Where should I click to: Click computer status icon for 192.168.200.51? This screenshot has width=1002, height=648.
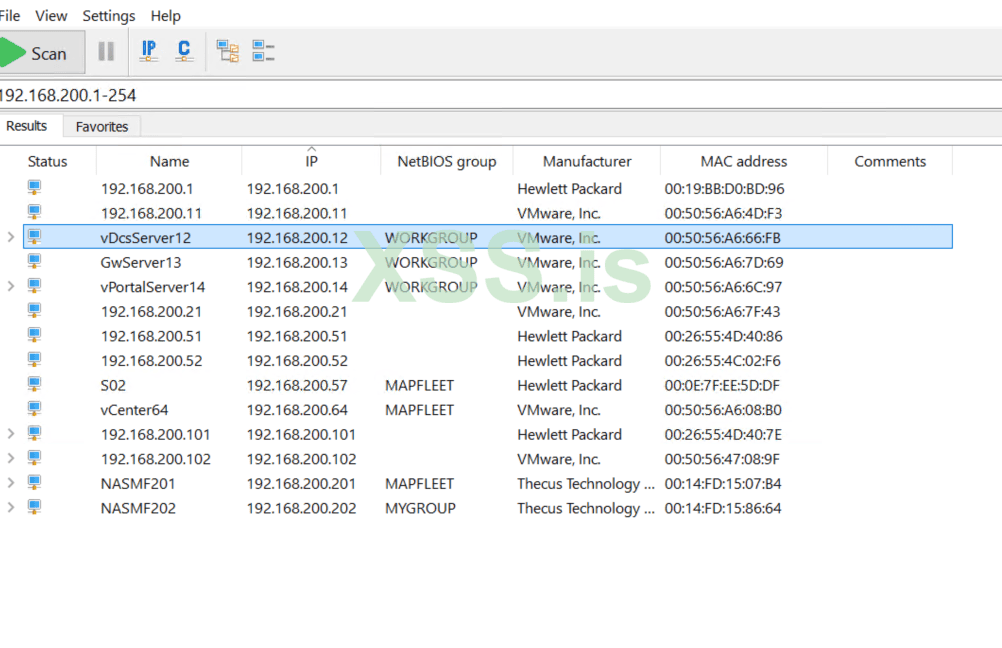click(x=35, y=335)
